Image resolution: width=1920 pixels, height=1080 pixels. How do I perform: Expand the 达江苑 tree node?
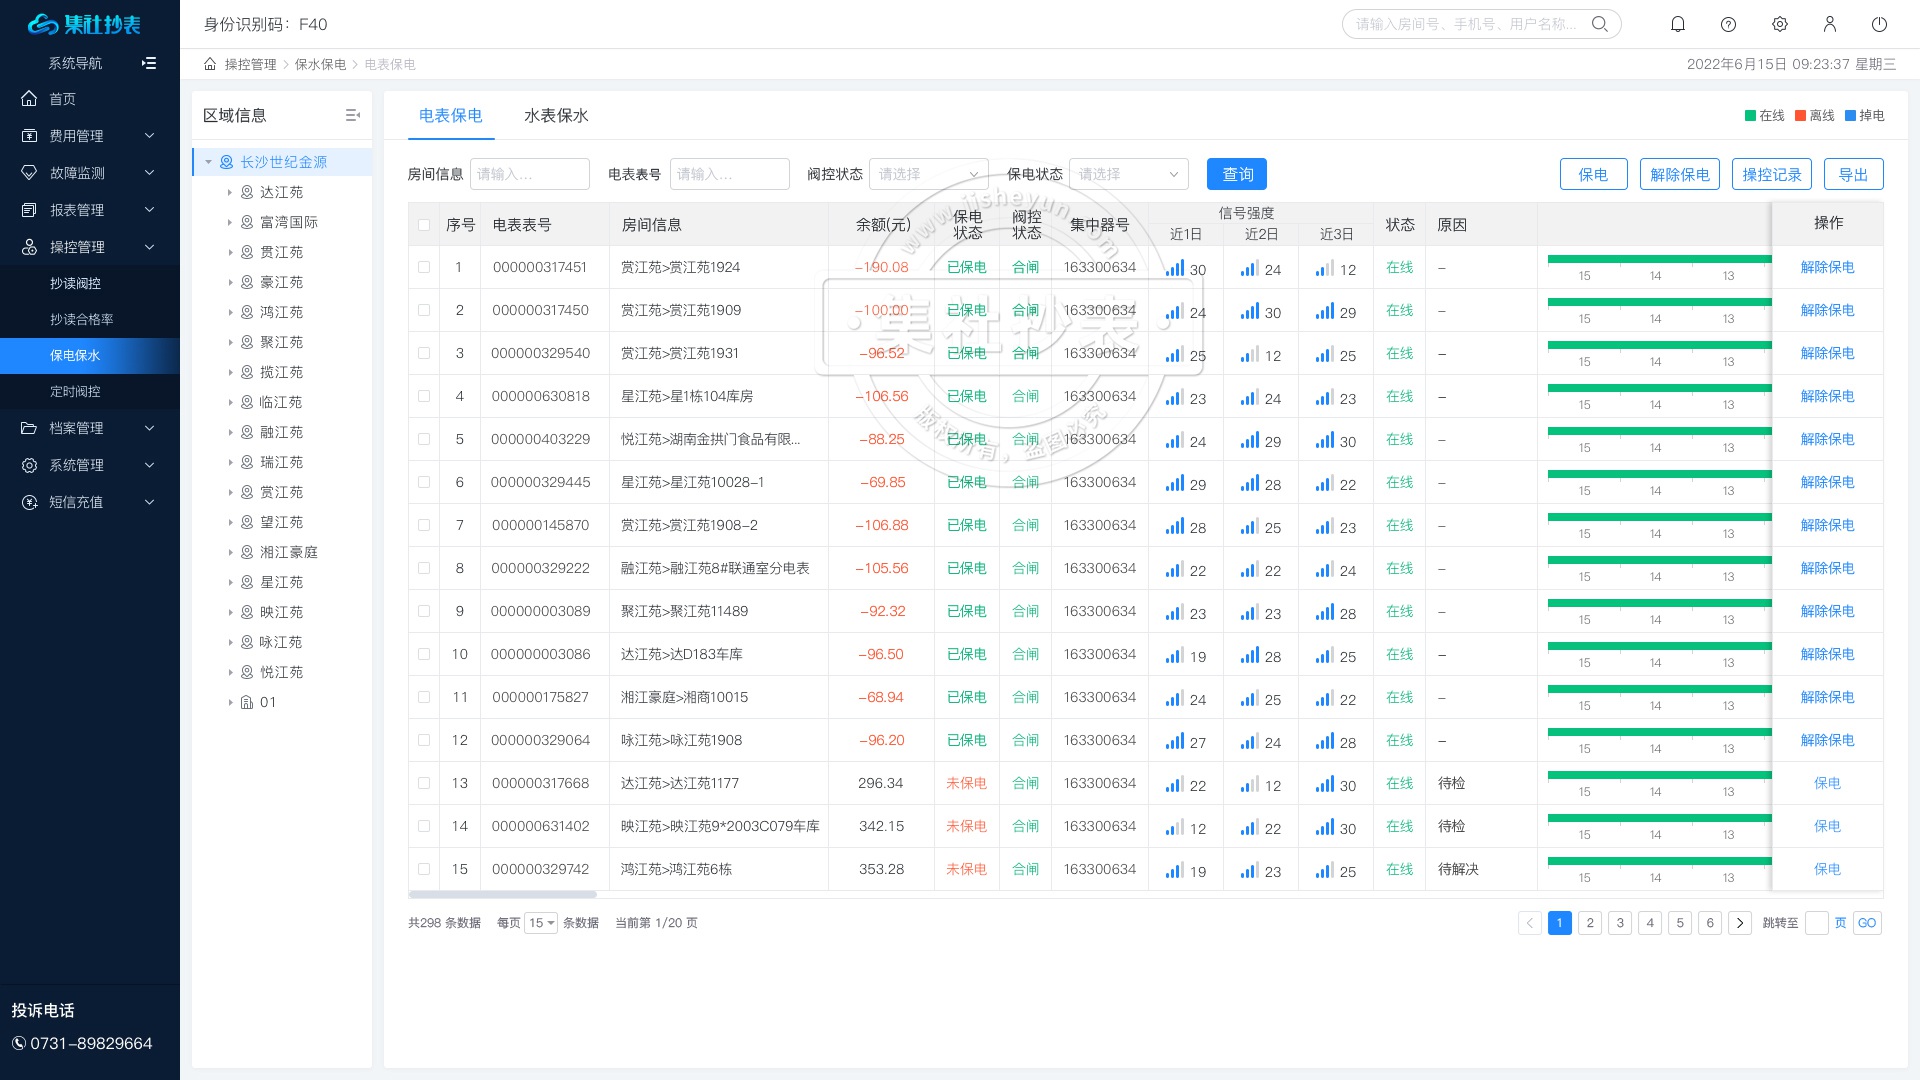[x=229, y=192]
